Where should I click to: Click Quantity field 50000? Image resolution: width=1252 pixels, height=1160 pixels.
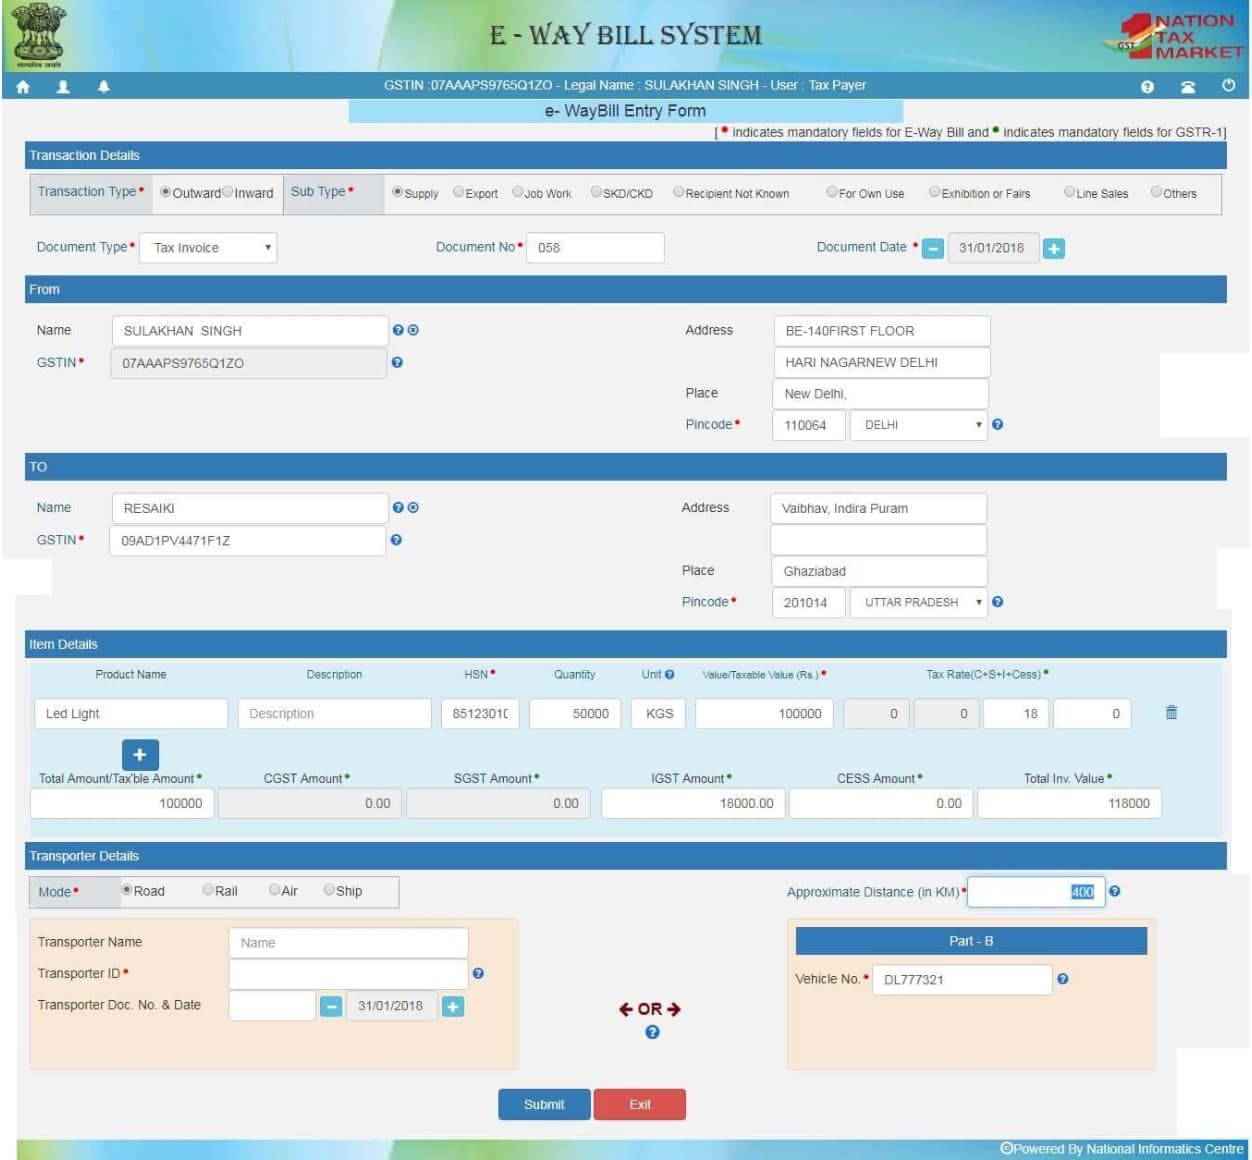pos(575,713)
